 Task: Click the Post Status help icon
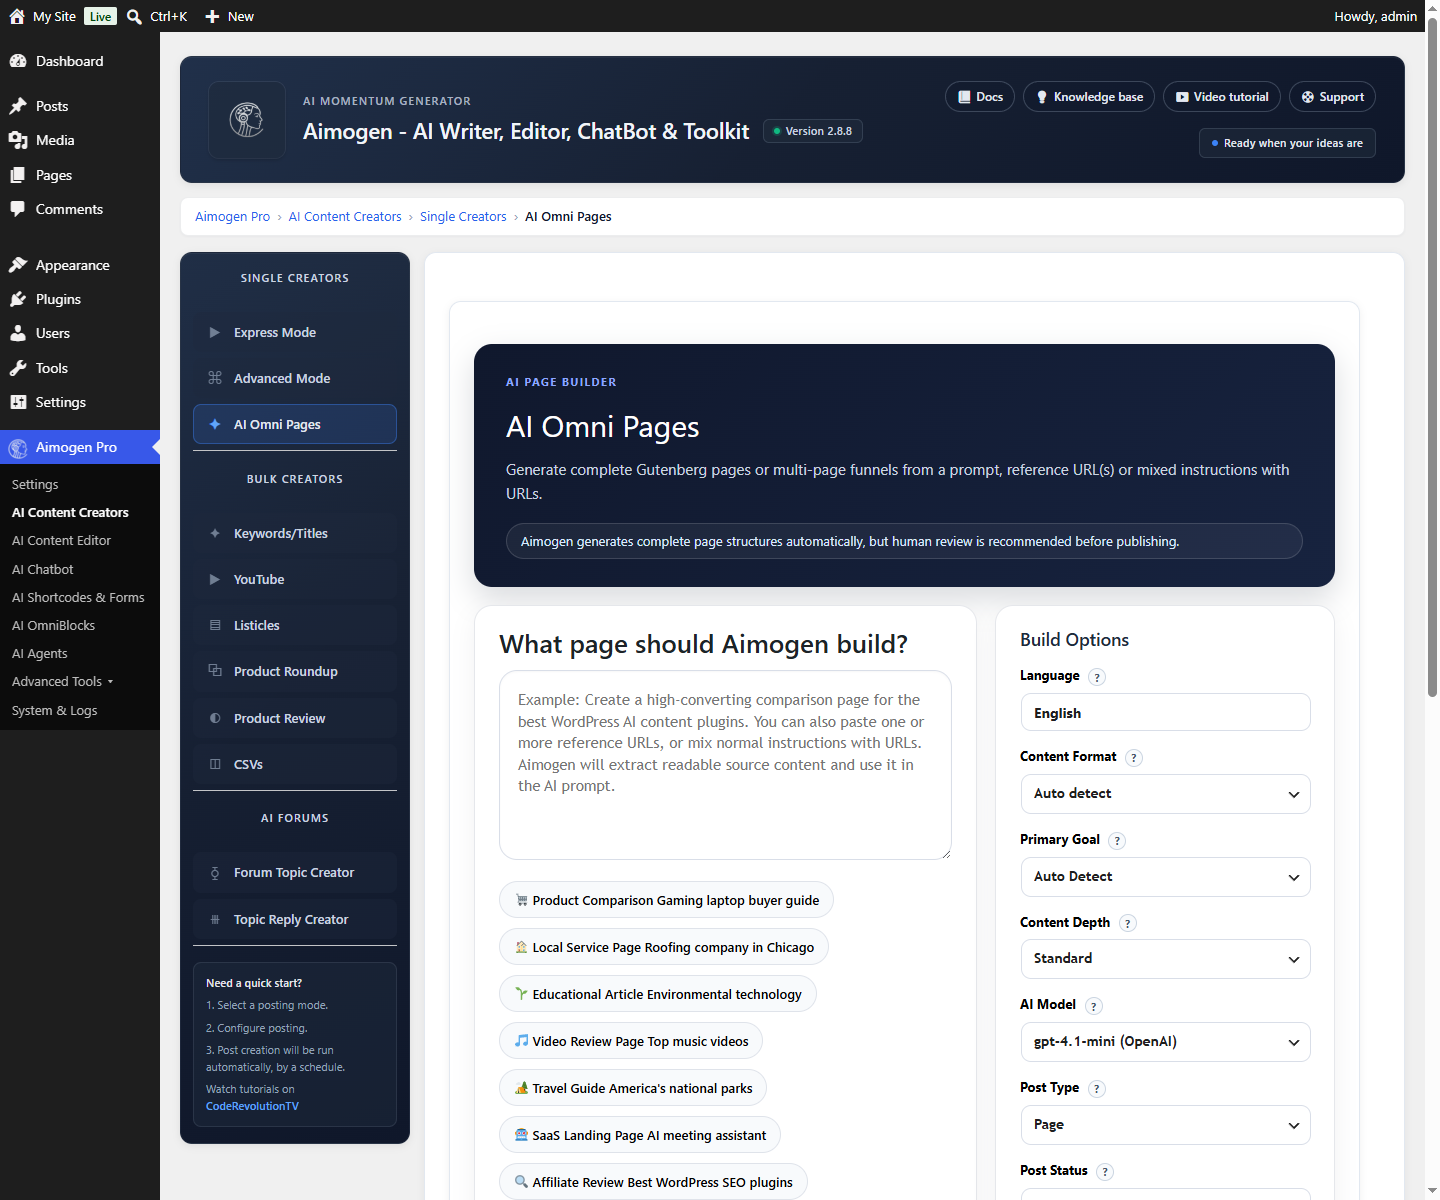click(1105, 1172)
